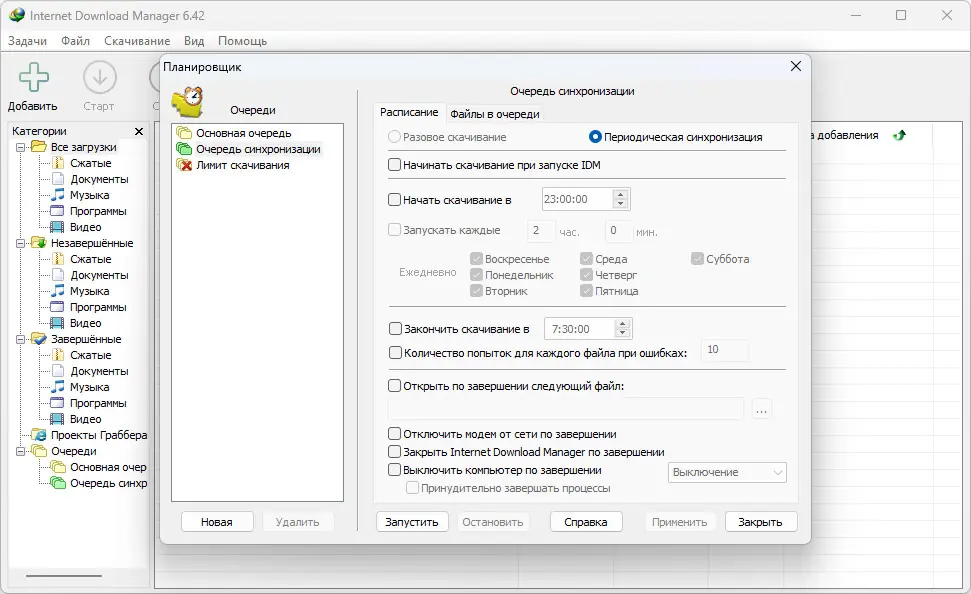Image resolution: width=971 pixels, height=594 pixels.
Task: Click the Запустить button
Action: tap(412, 522)
